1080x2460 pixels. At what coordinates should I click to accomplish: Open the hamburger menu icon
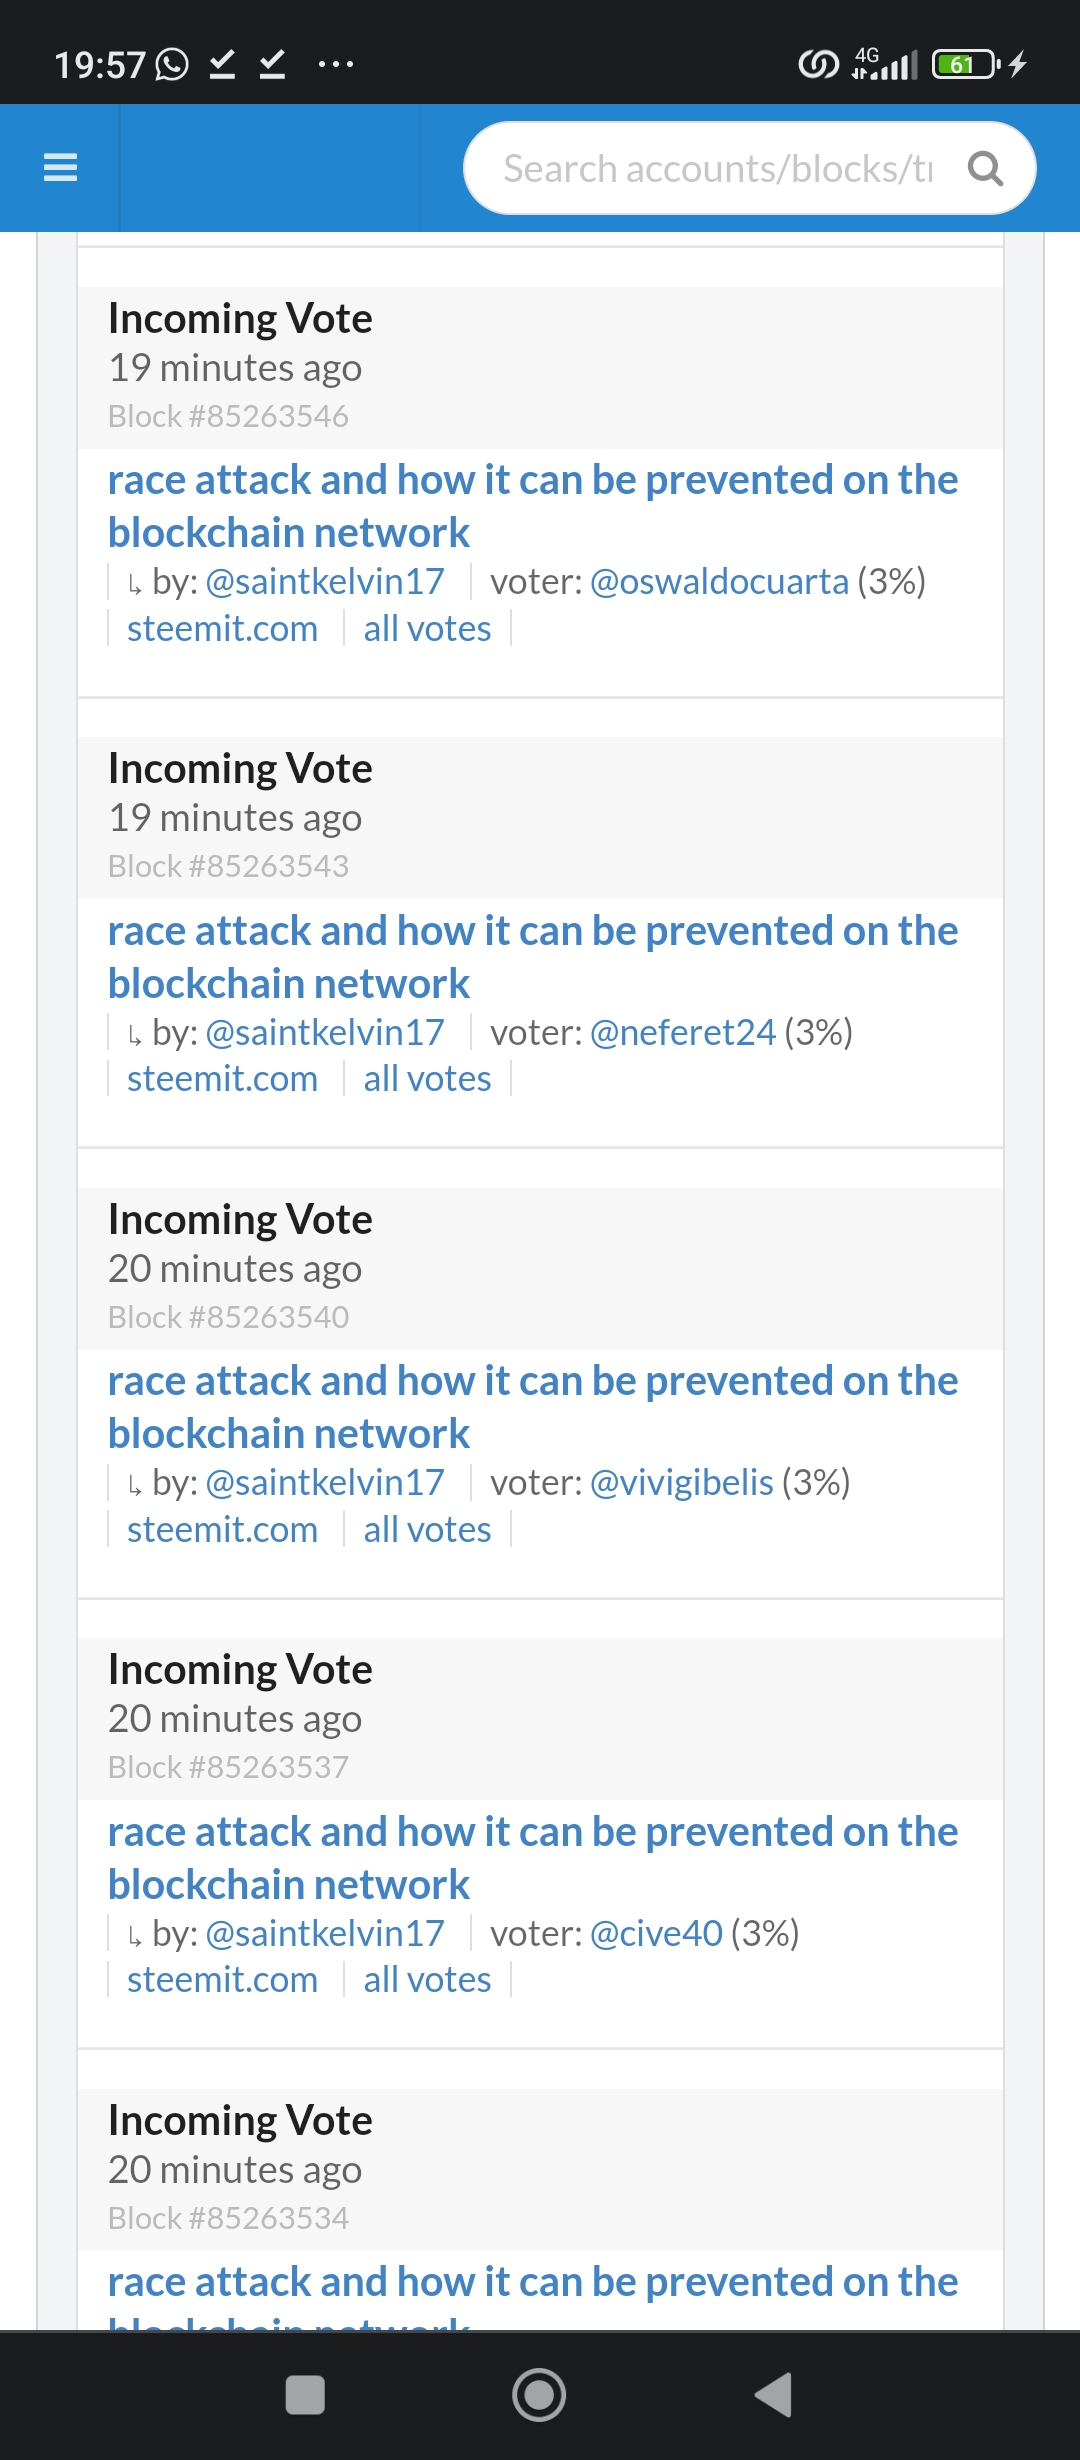click(x=60, y=167)
